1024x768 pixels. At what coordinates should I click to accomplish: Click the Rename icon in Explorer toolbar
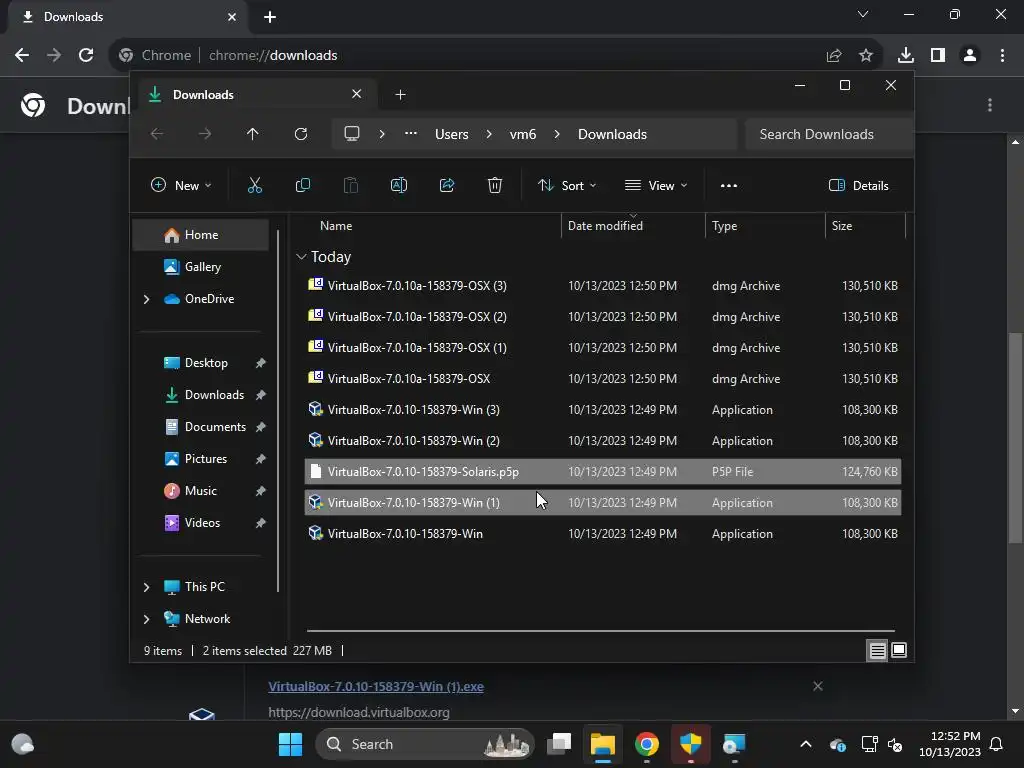coord(398,185)
